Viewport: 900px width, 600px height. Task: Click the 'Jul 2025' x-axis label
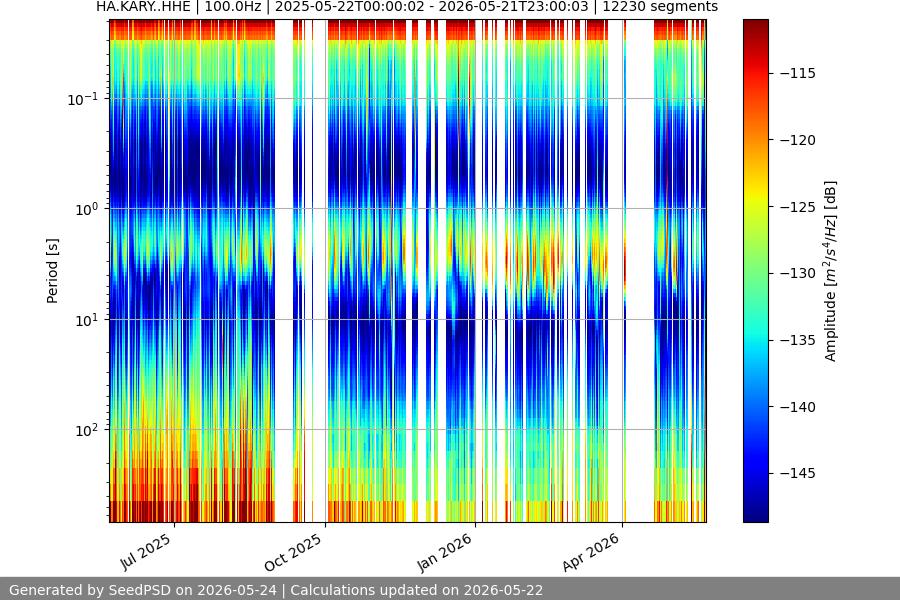(x=146, y=551)
